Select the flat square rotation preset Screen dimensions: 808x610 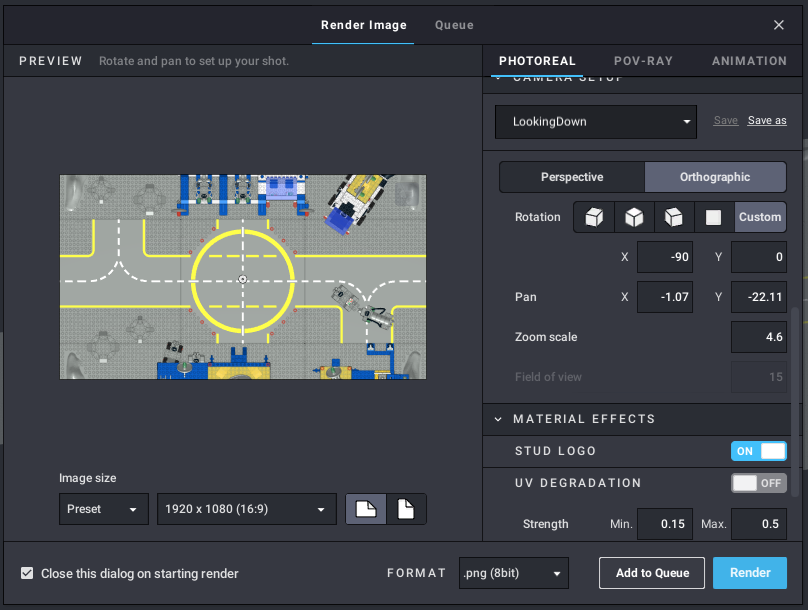714,217
